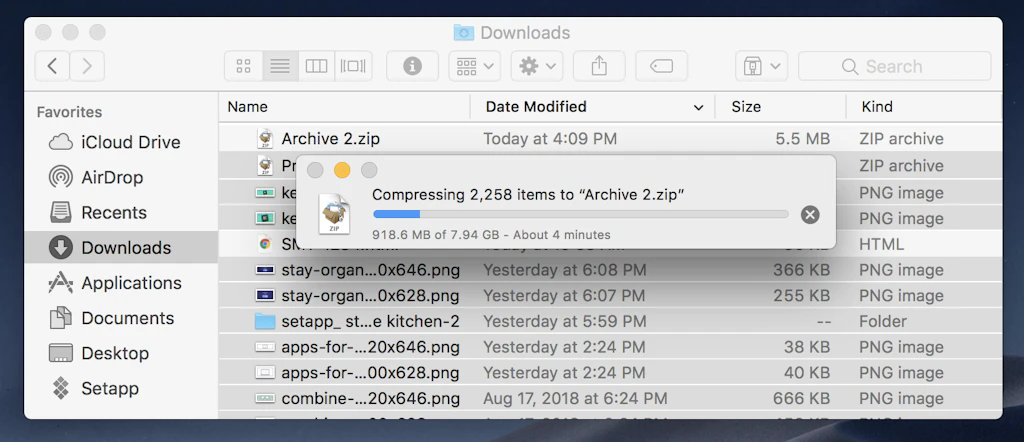Screen dimensions: 1024x442
Task: Click the 'Today at 4:09 PM' date cell
Action: [x=550, y=138]
